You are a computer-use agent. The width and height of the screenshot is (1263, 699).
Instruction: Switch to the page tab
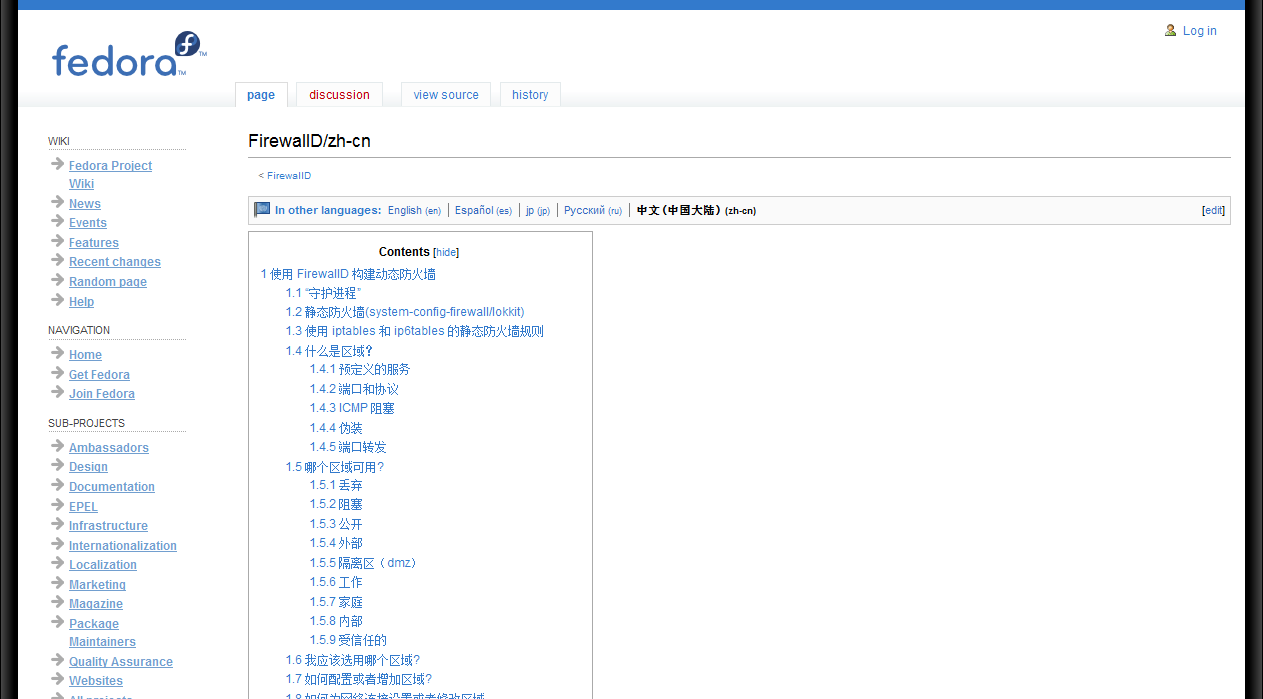pos(261,95)
